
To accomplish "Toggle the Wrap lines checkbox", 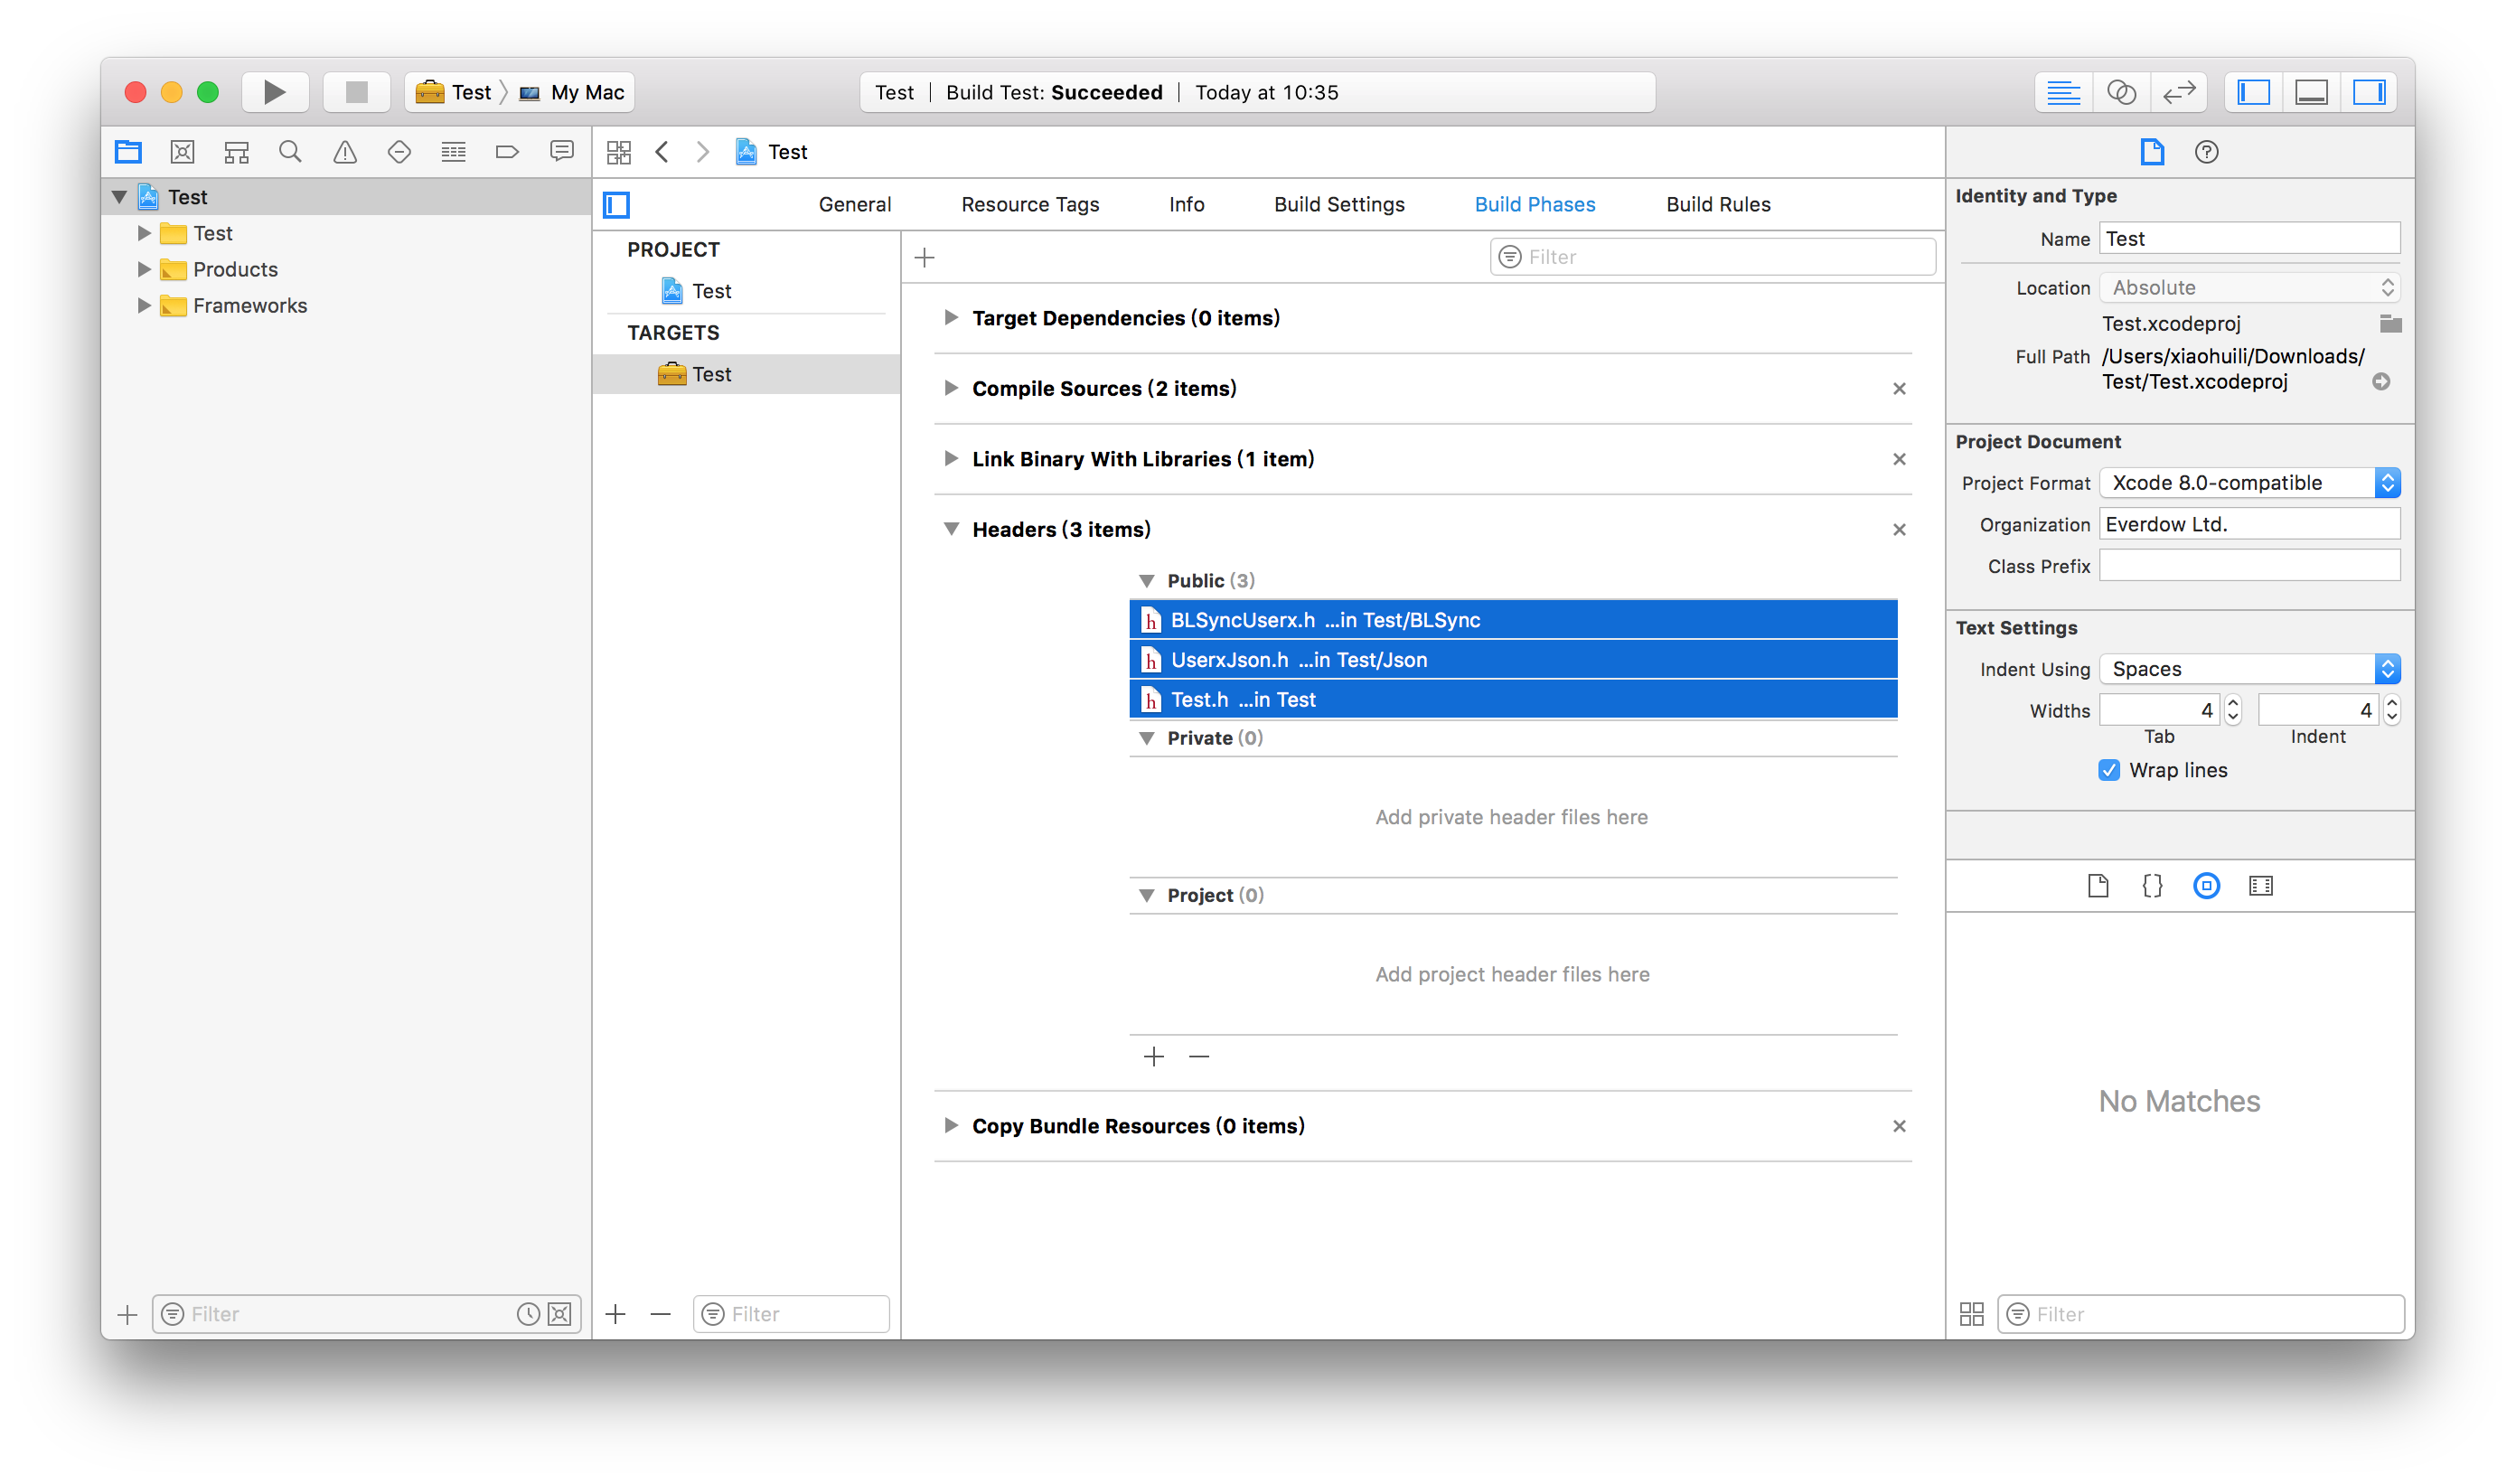I will point(2108,770).
